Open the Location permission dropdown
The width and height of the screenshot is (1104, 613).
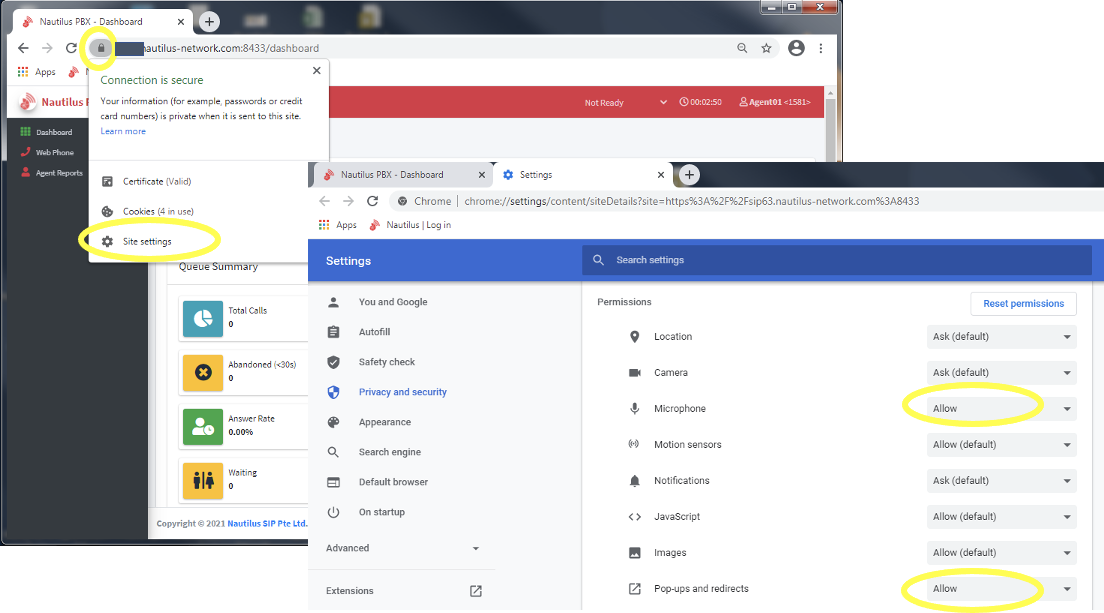(1001, 336)
